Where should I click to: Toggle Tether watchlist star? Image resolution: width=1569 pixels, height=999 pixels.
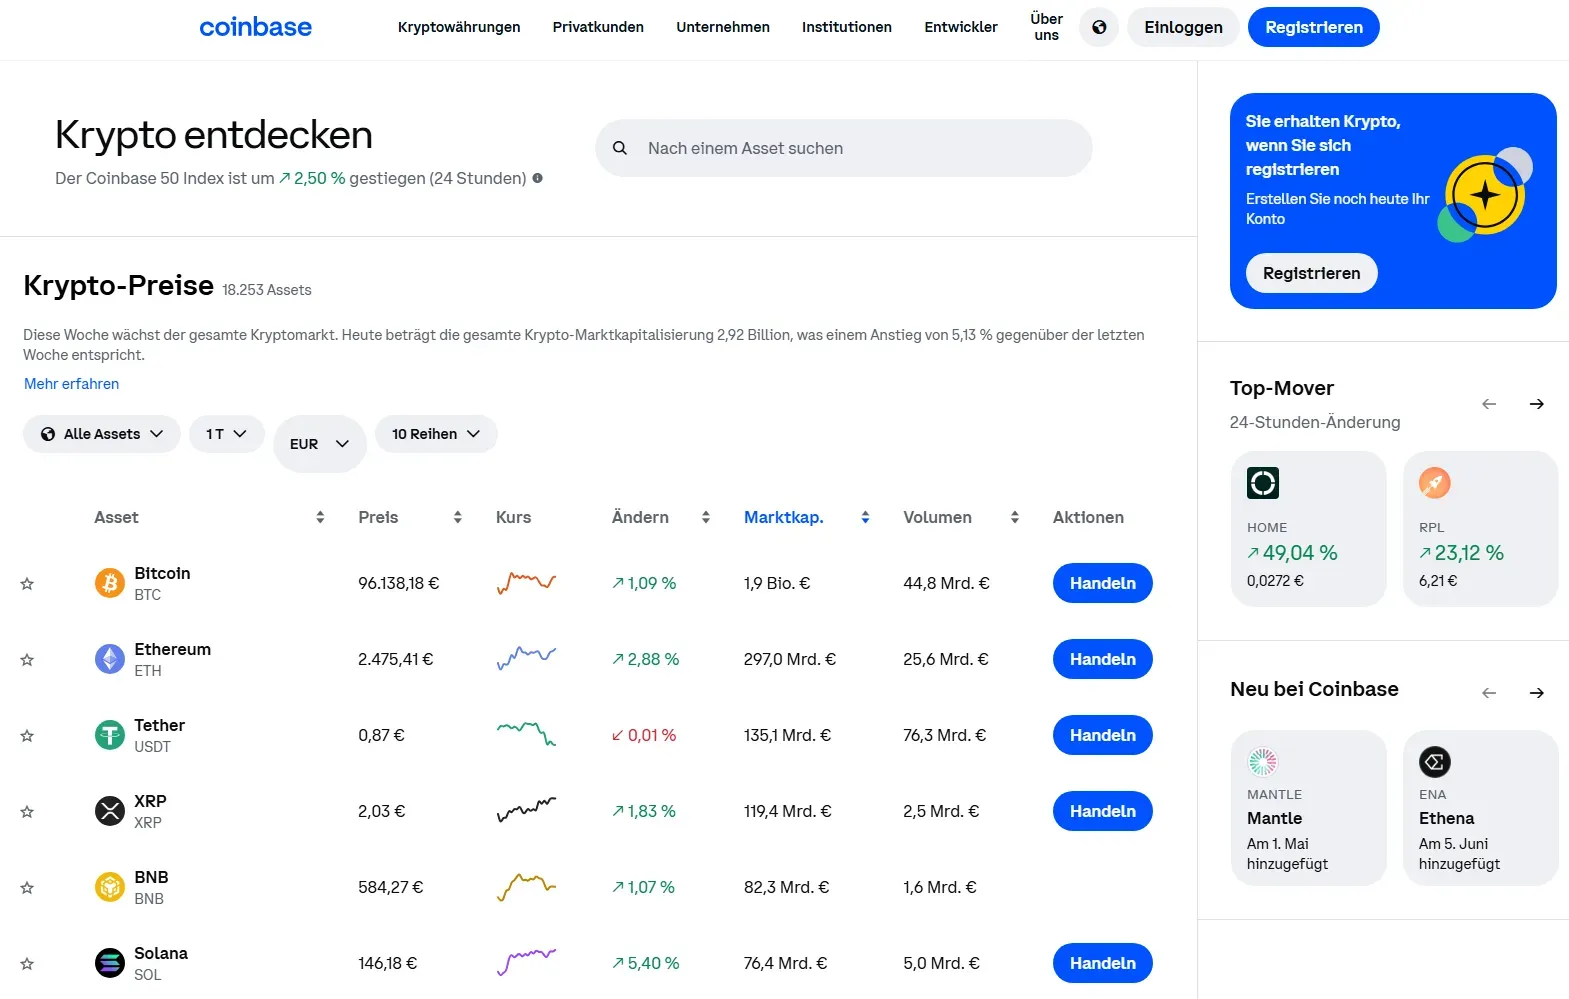tap(27, 736)
